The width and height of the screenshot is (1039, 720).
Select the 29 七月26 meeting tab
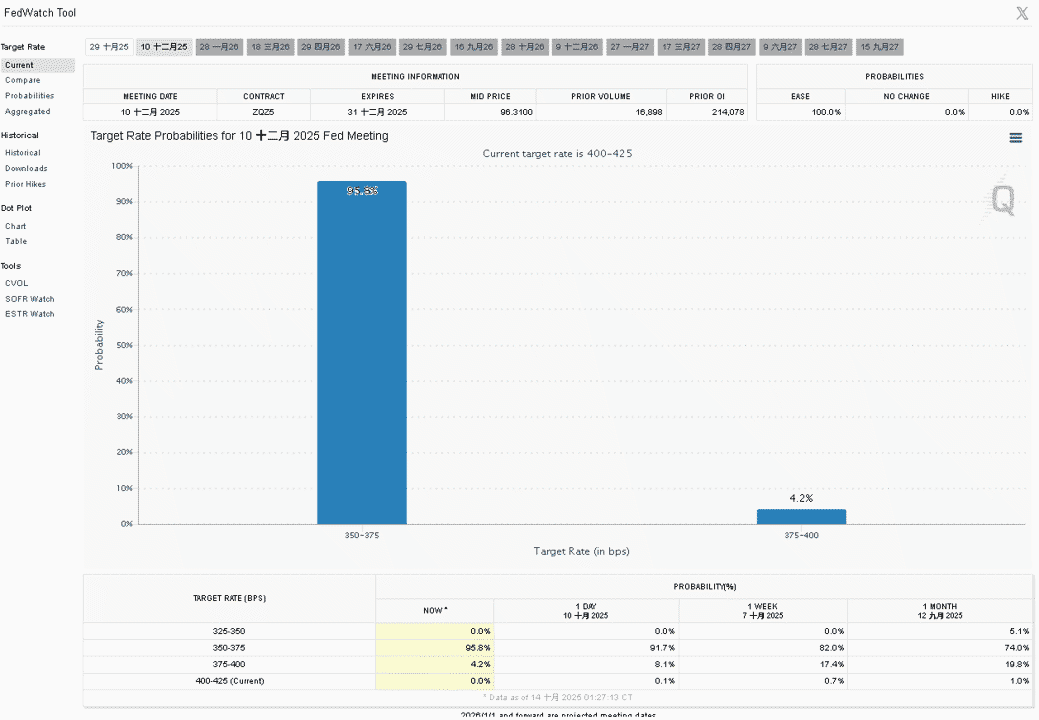(423, 47)
